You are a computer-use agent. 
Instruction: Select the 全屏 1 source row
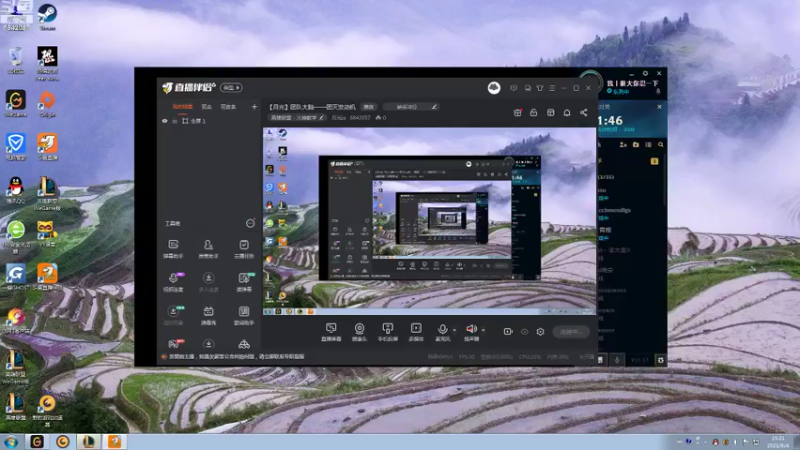(209, 121)
